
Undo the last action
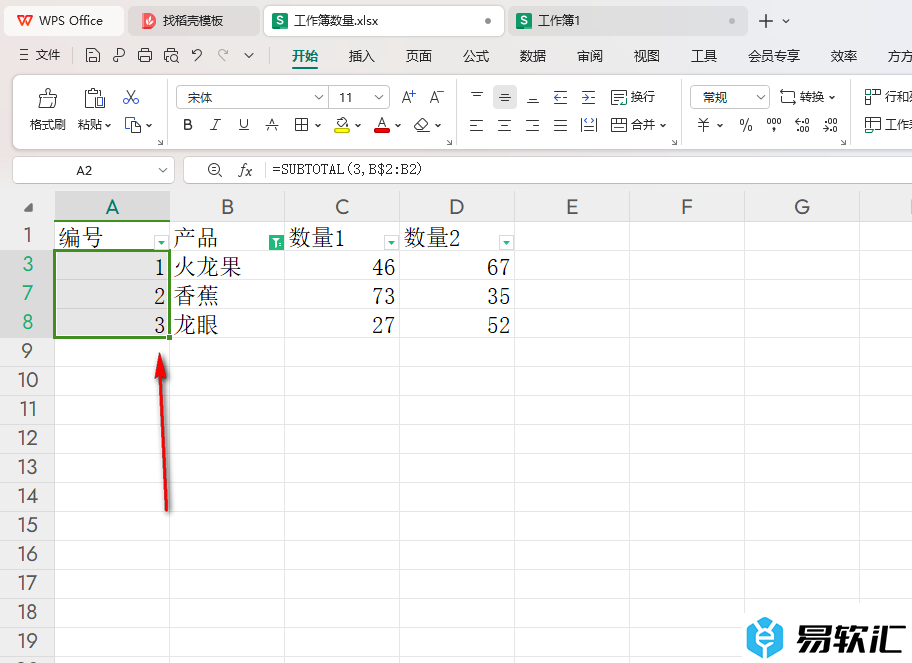tap(197, 55)
